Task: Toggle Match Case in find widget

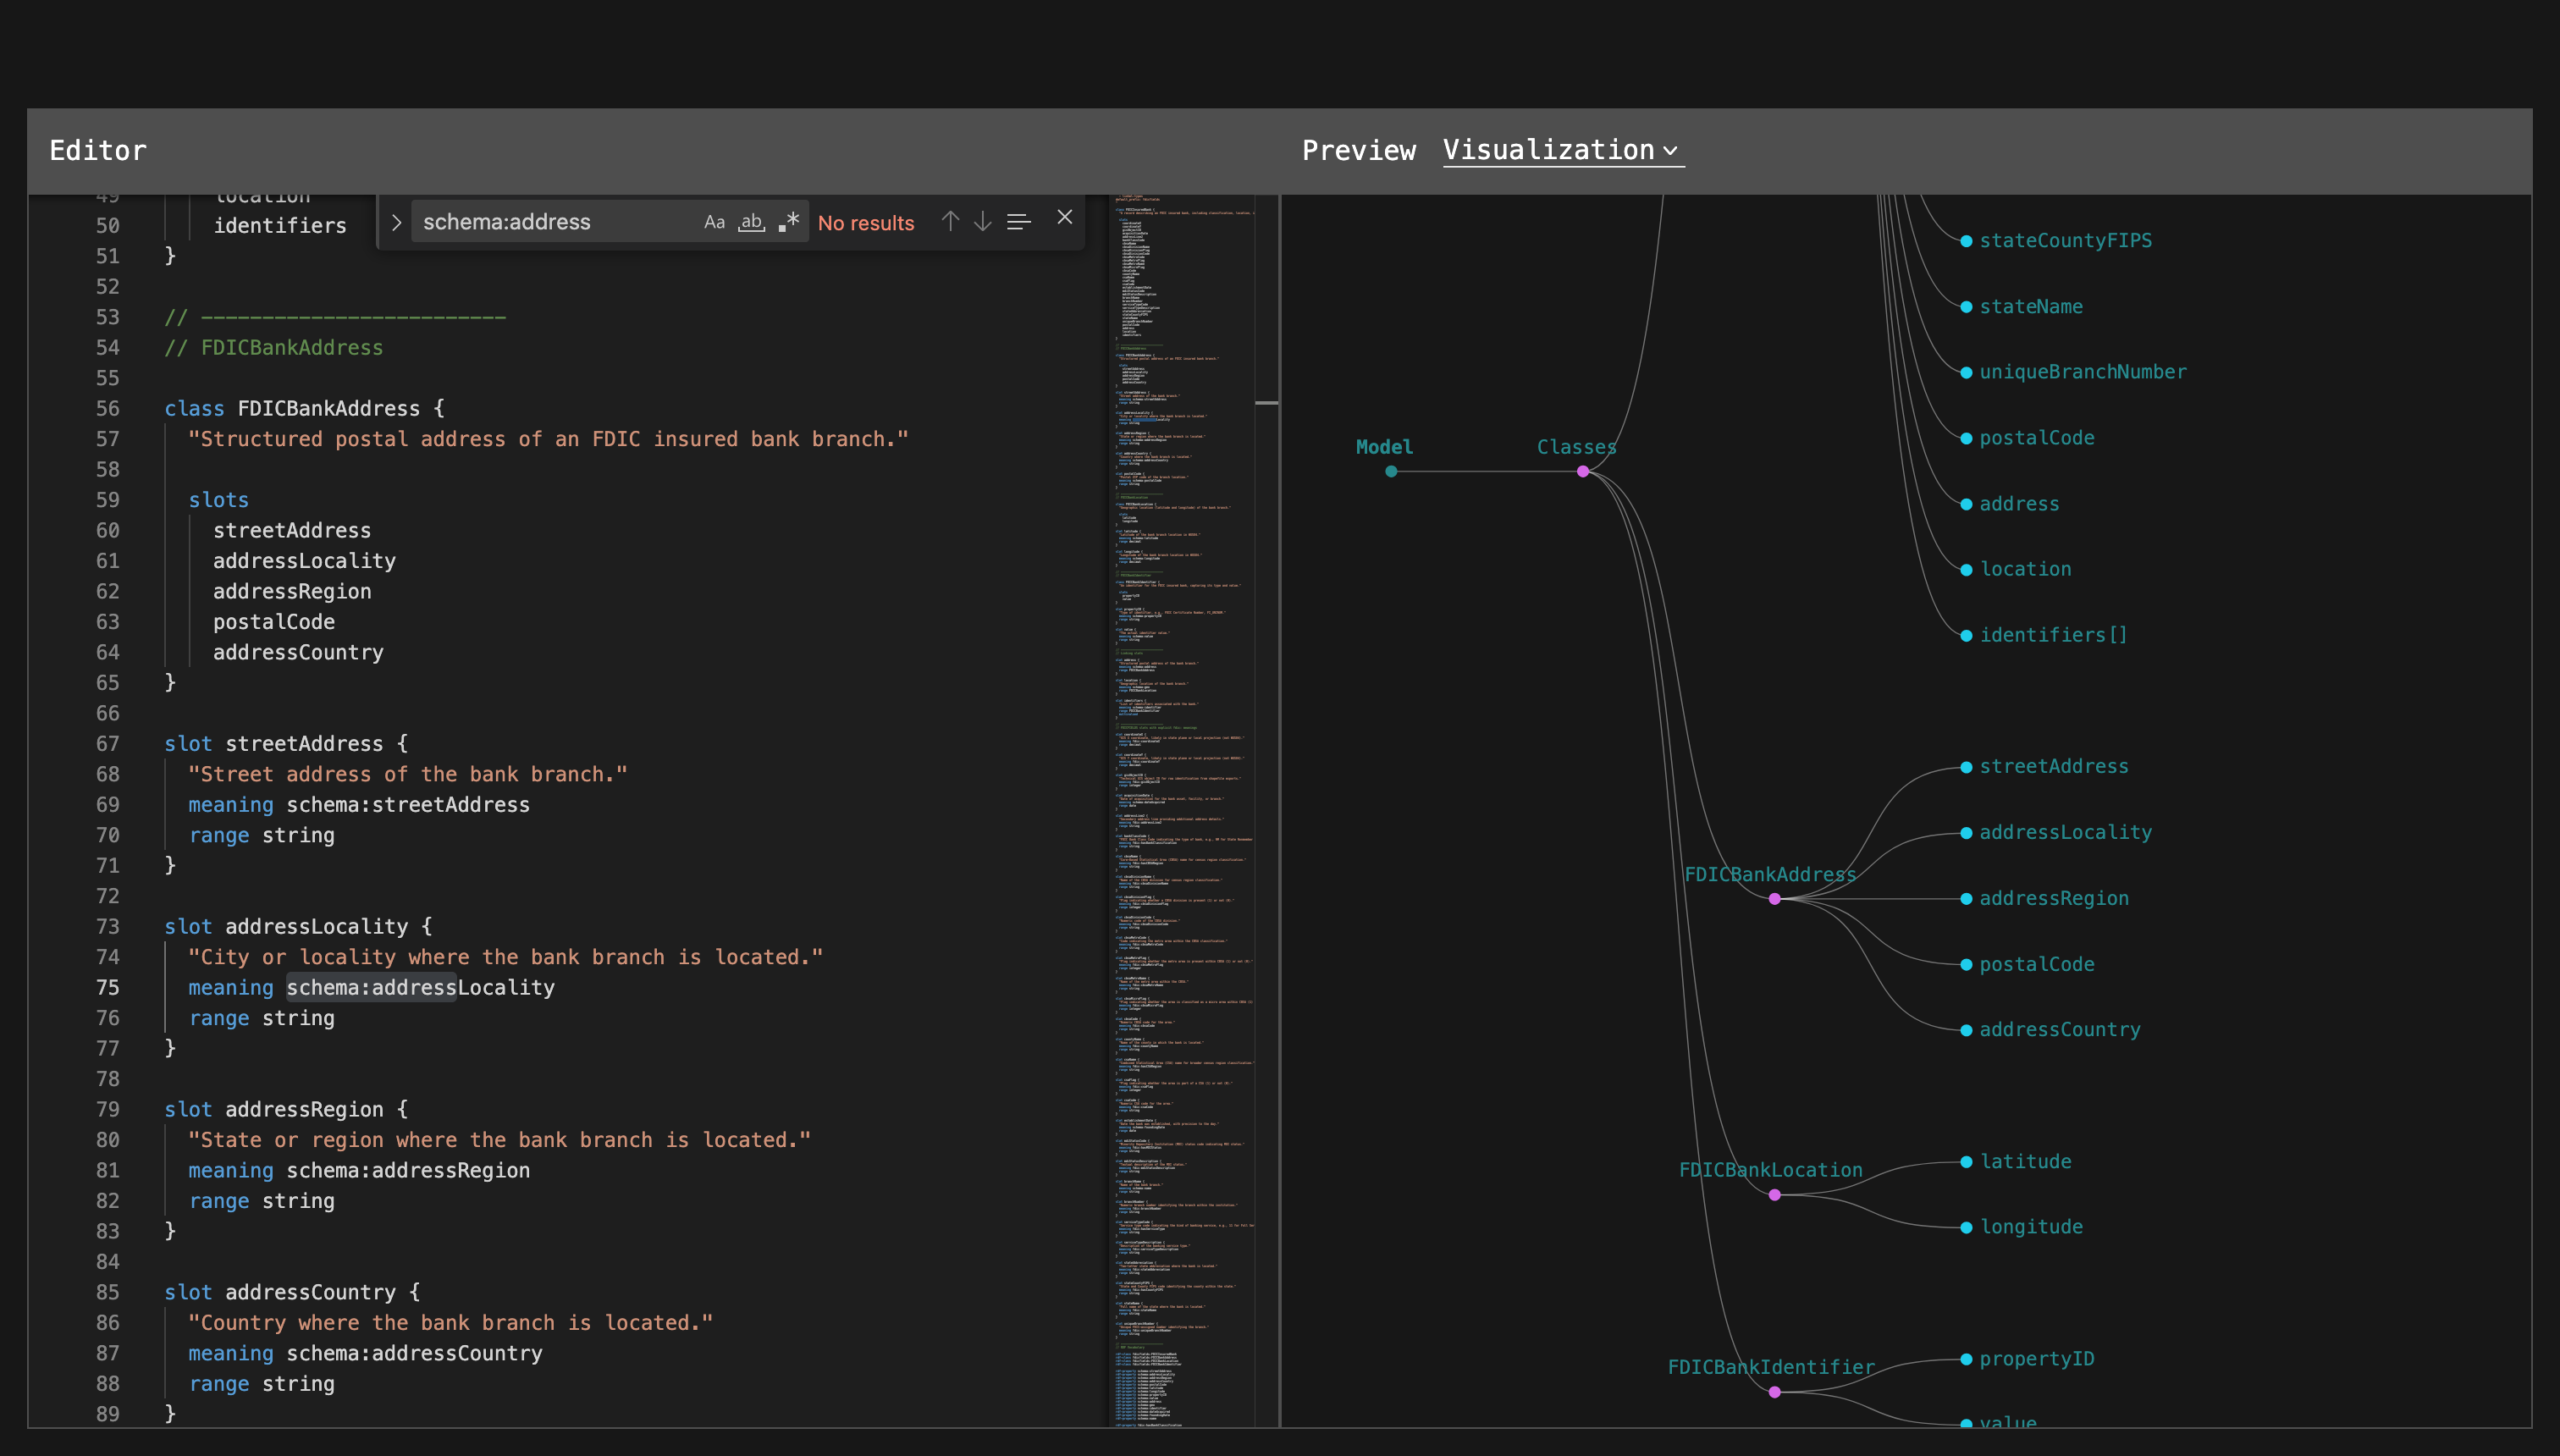Action: pos(714,222)
